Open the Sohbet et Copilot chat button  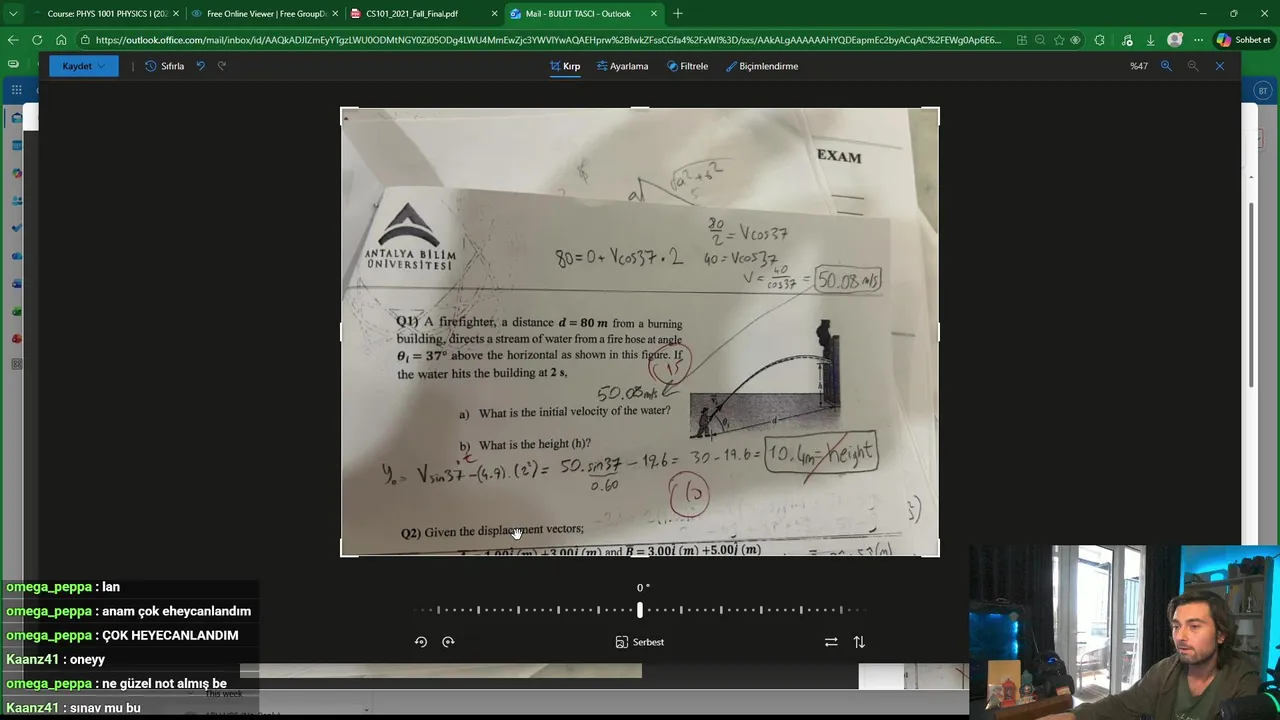pos(1244,40)
